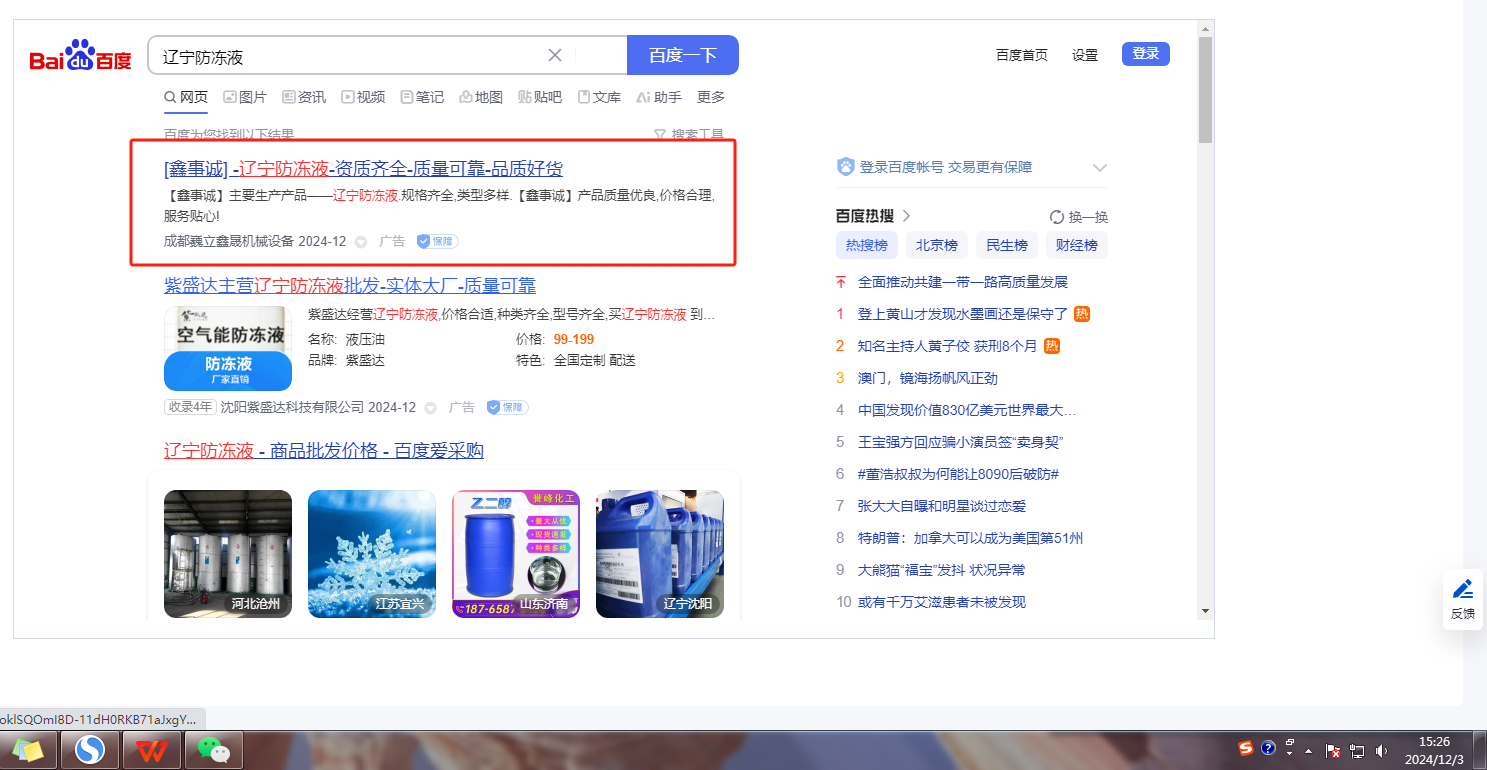Go to the 地图 tab
Screen dimensions: 1487x770
[x=481, y=97]
